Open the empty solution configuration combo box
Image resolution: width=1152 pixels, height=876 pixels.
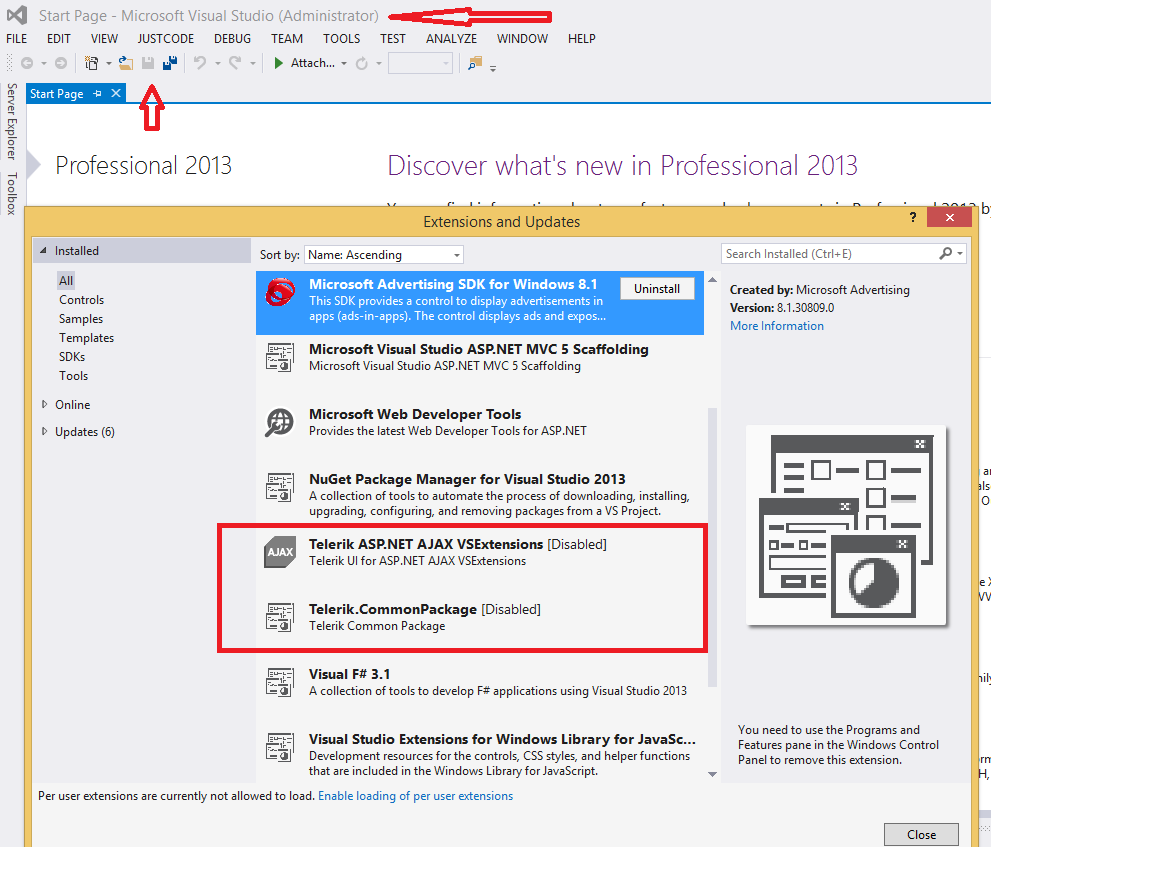[420, 63]
